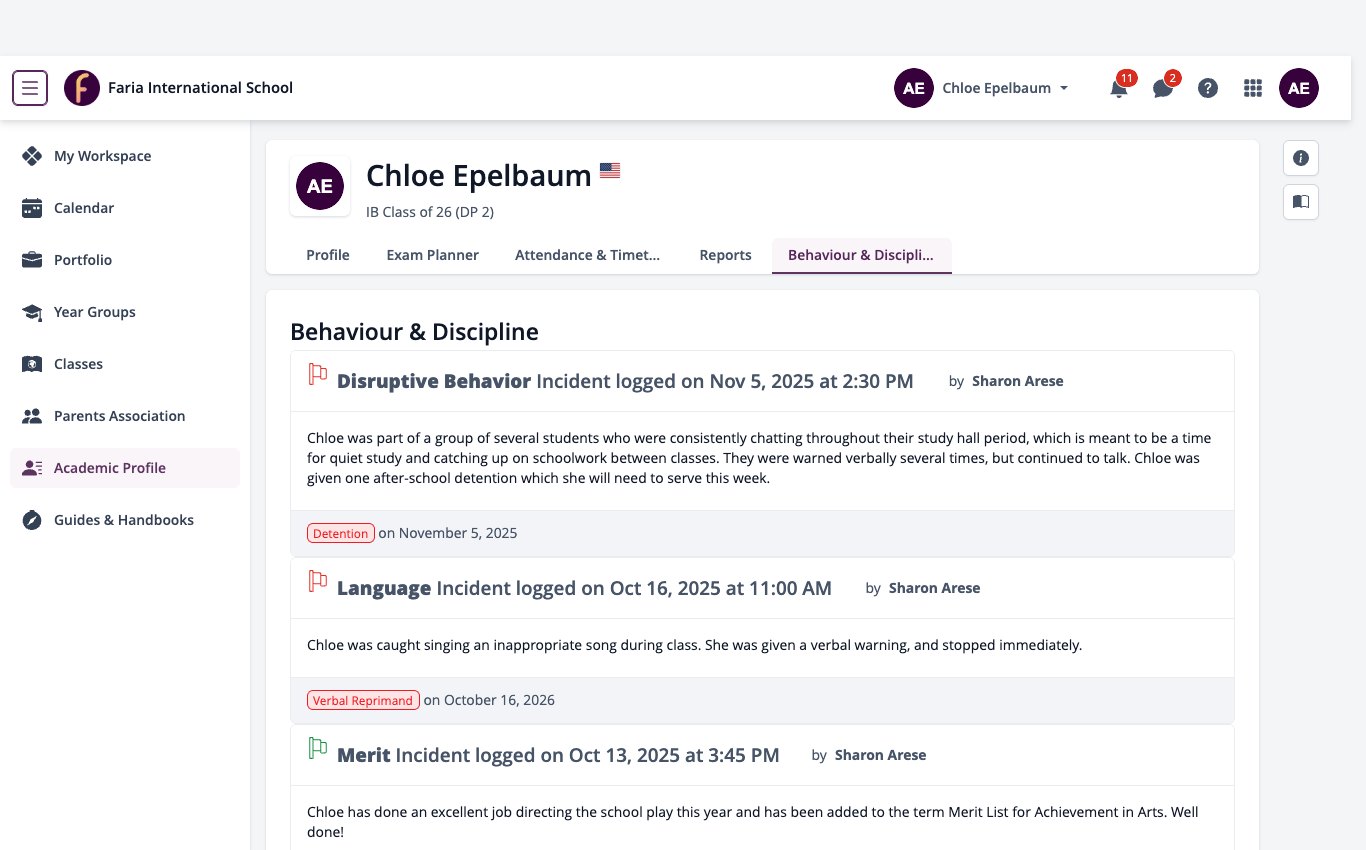This screenshot has width=1366, height=850.
Task: Click the US flag beside student name
Action: pos(610,171)
